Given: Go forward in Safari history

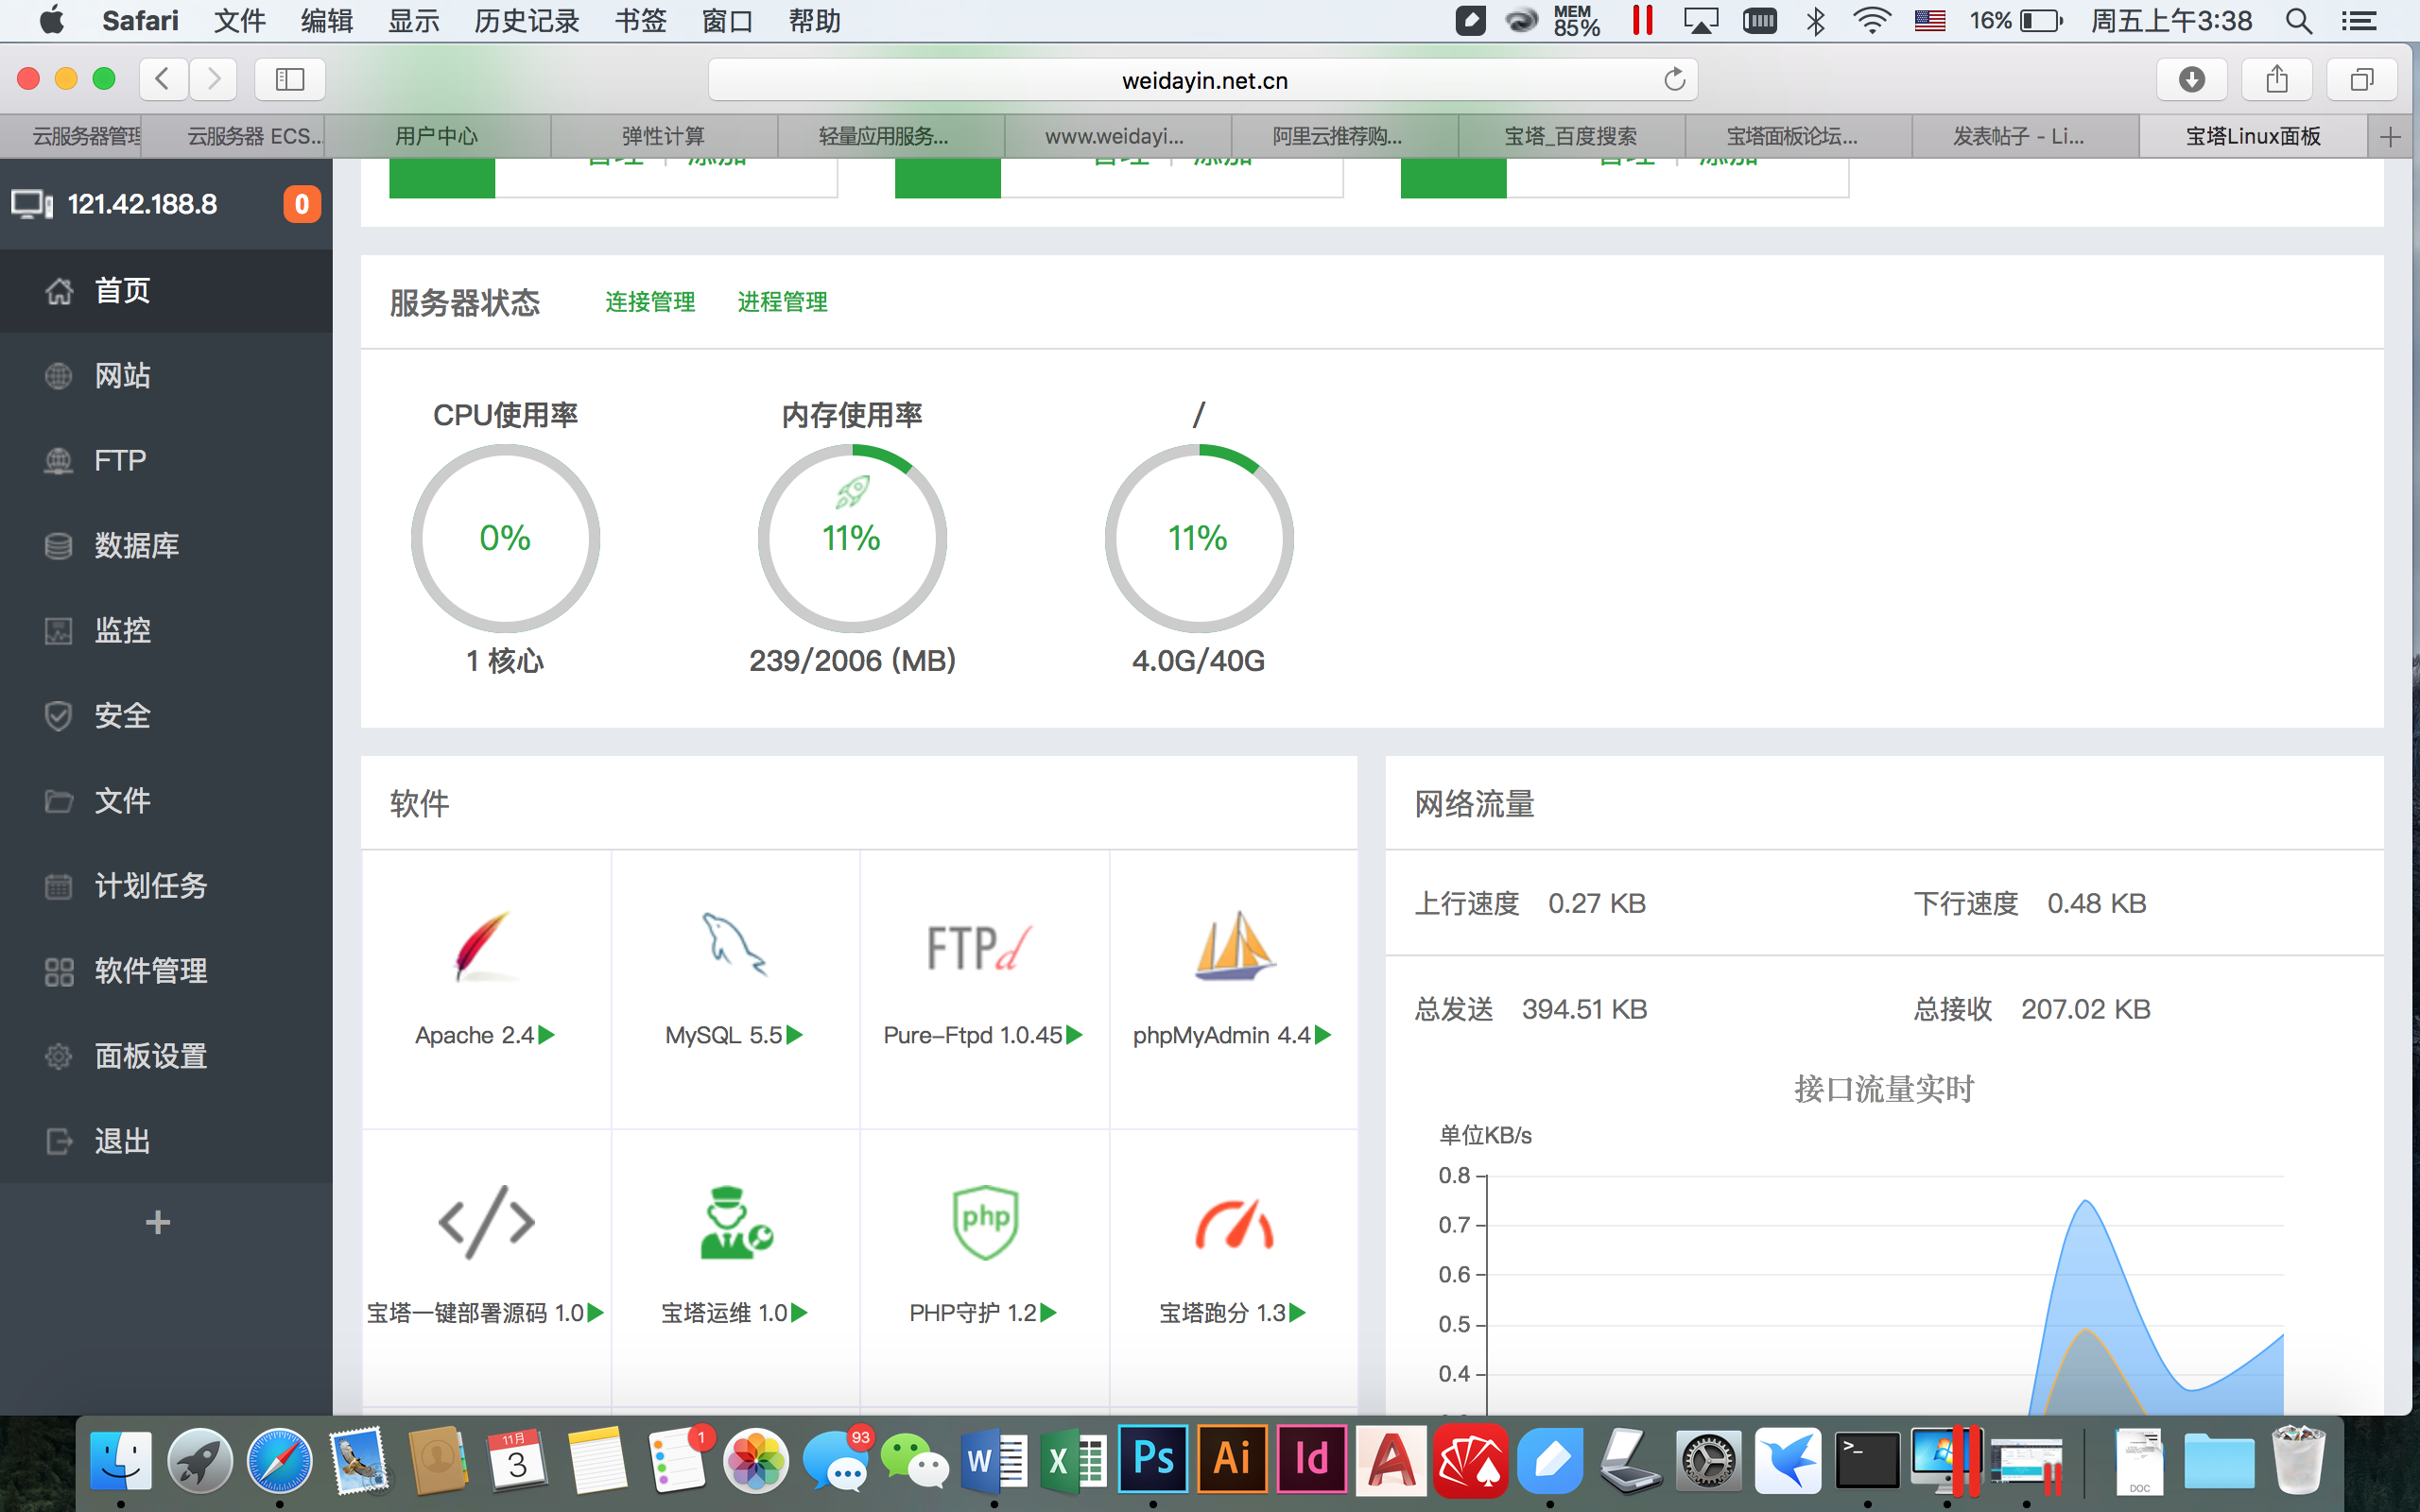Looking at the screenshot, I should [x=213, y=79].
